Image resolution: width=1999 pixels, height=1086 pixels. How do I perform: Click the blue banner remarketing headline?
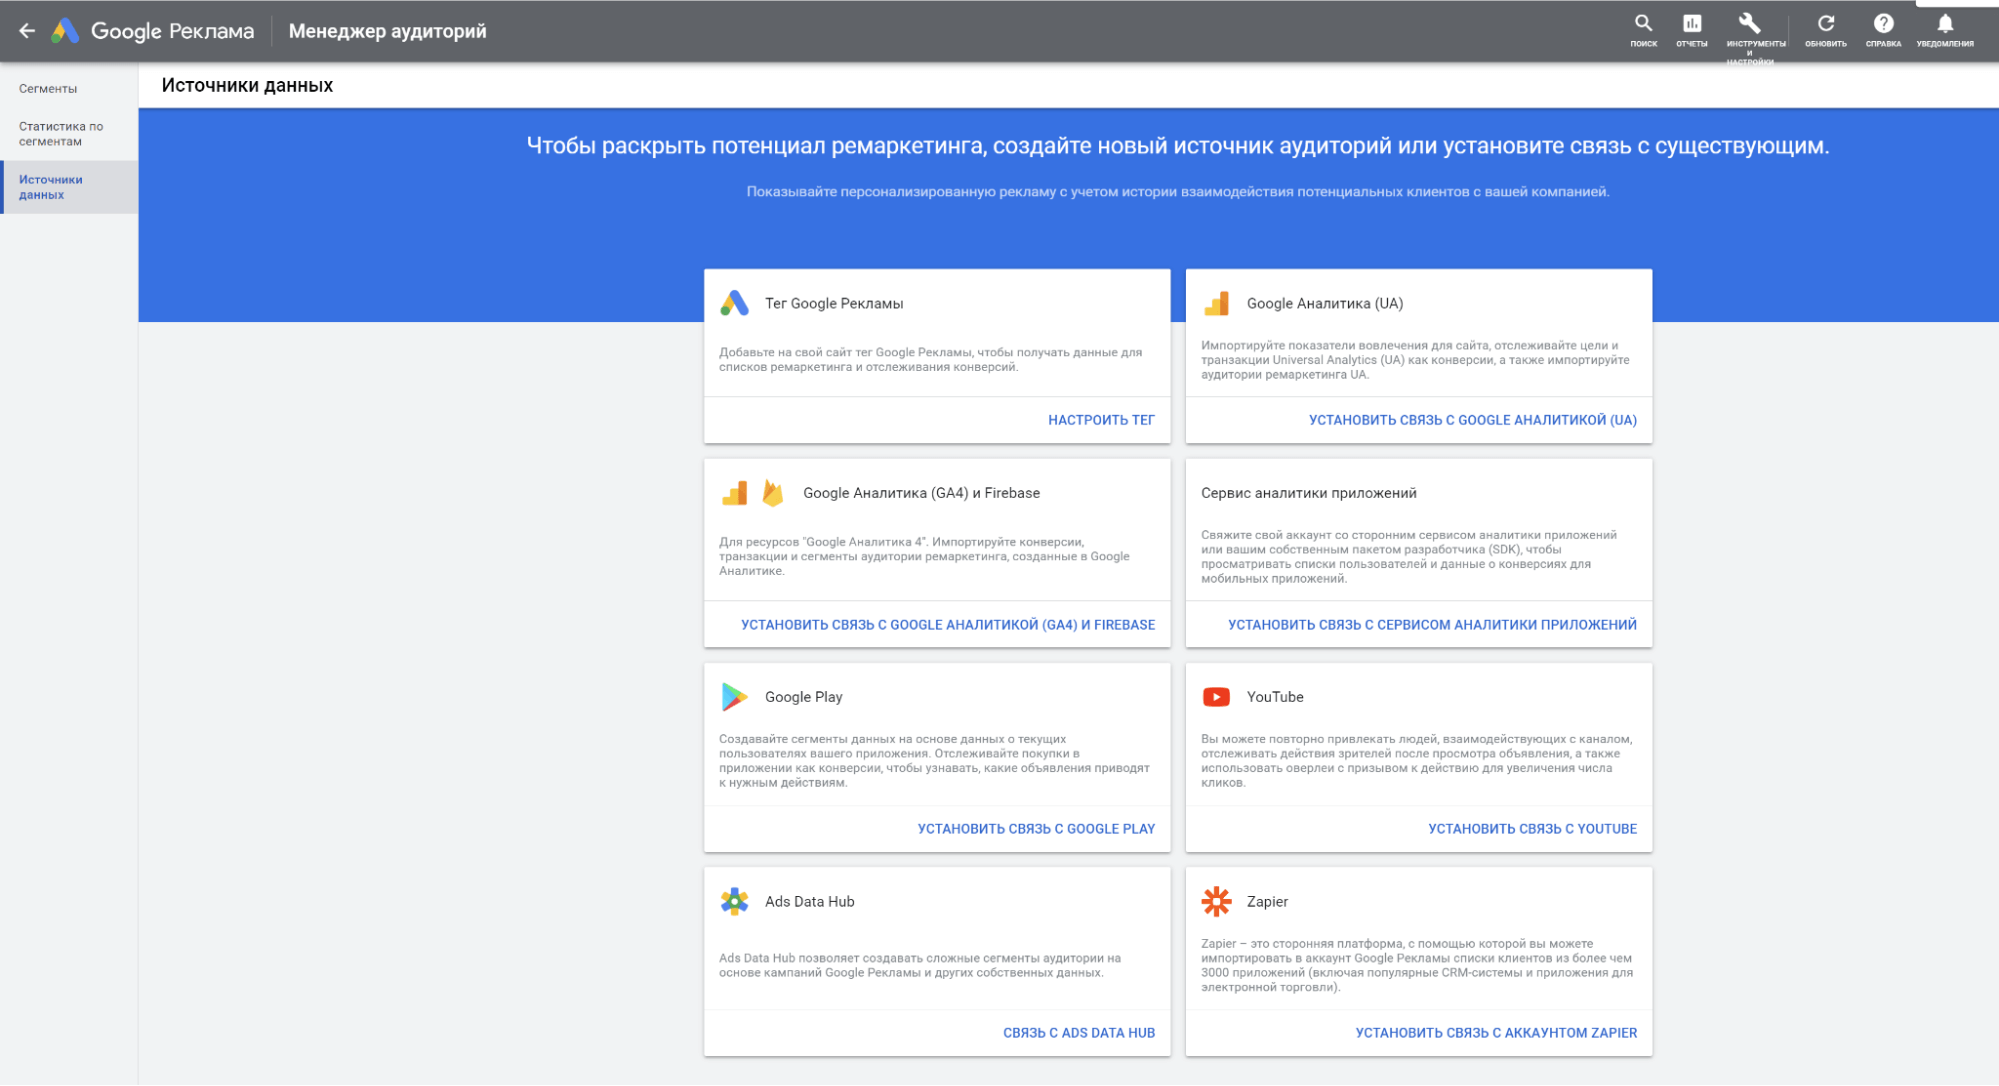(1177, 146)
